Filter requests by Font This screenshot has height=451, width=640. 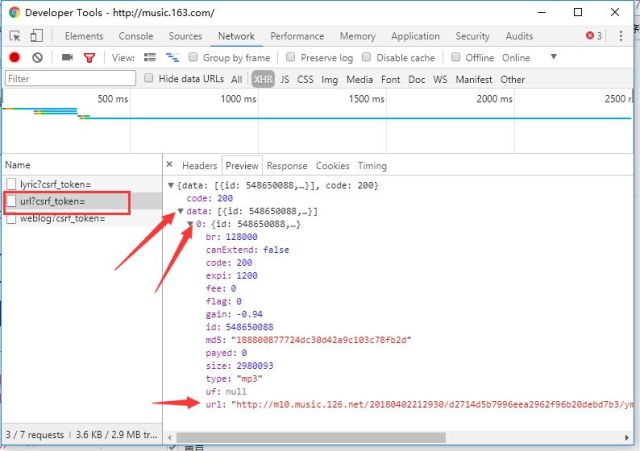pyautogui.click(x=391, y=79)
